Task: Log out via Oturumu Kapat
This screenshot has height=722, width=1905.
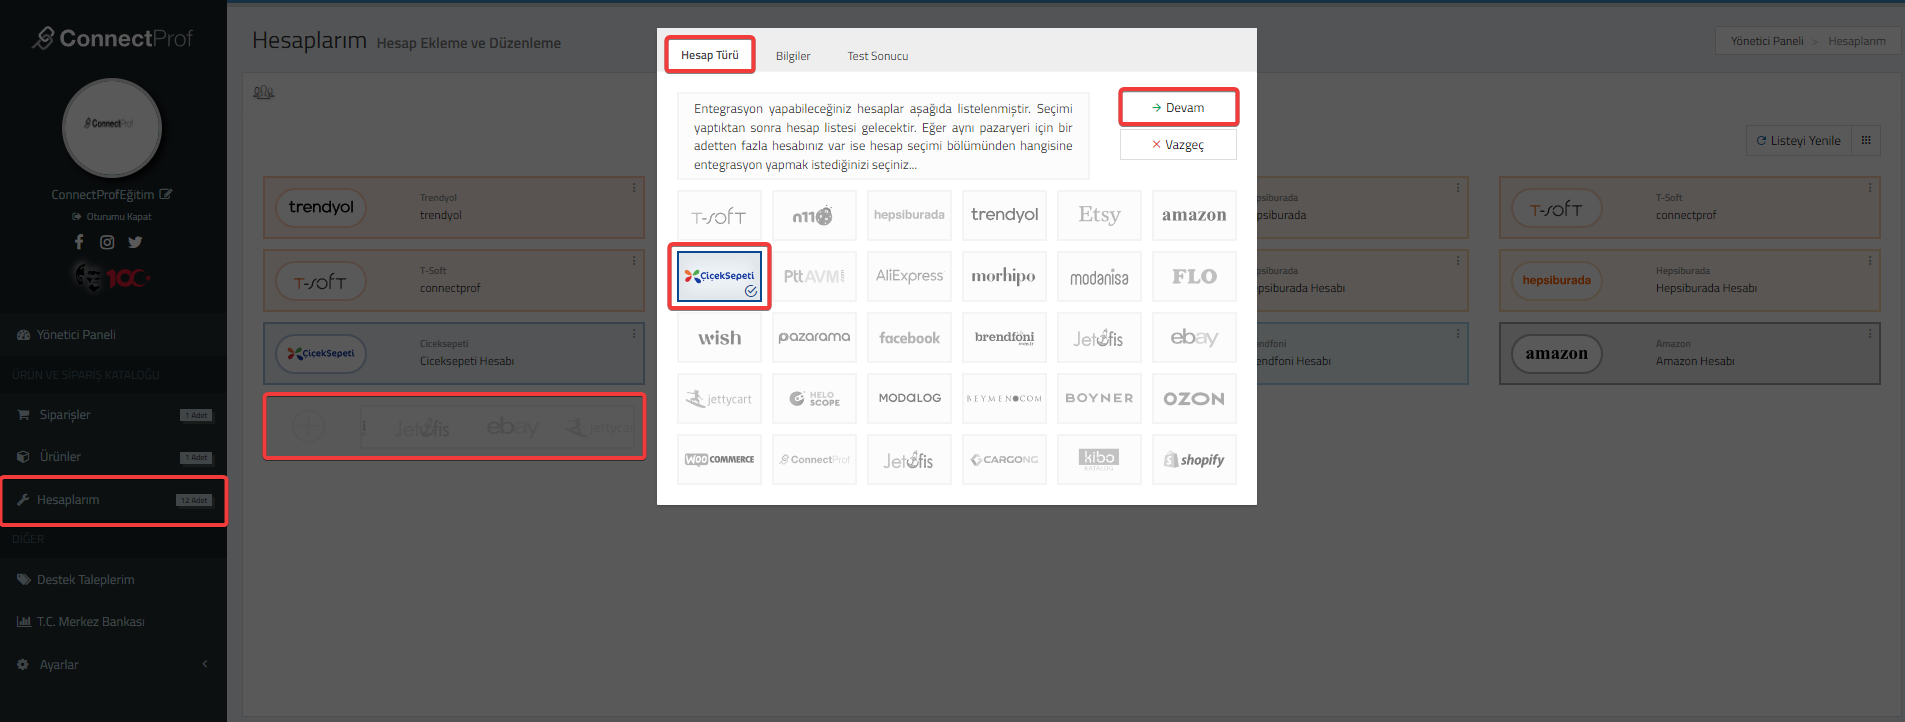Action: click(x=112, y=216)
